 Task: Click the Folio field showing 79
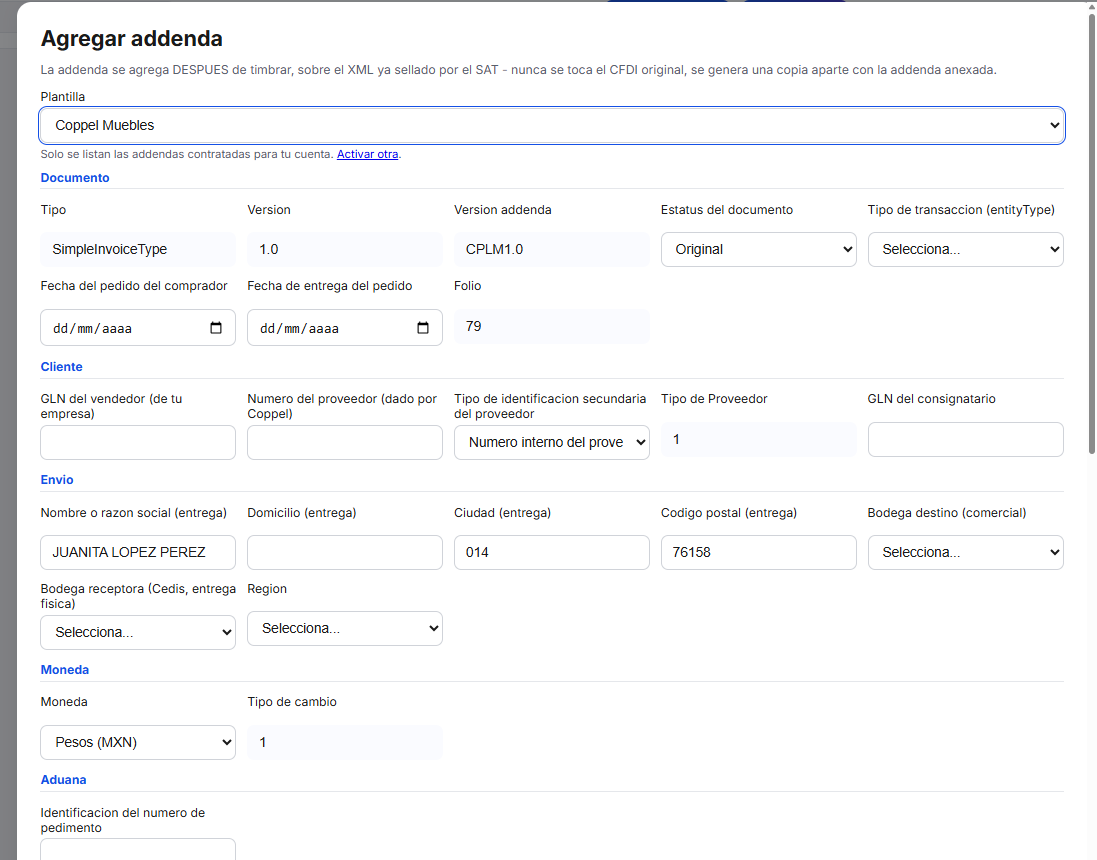click(551, 326)
